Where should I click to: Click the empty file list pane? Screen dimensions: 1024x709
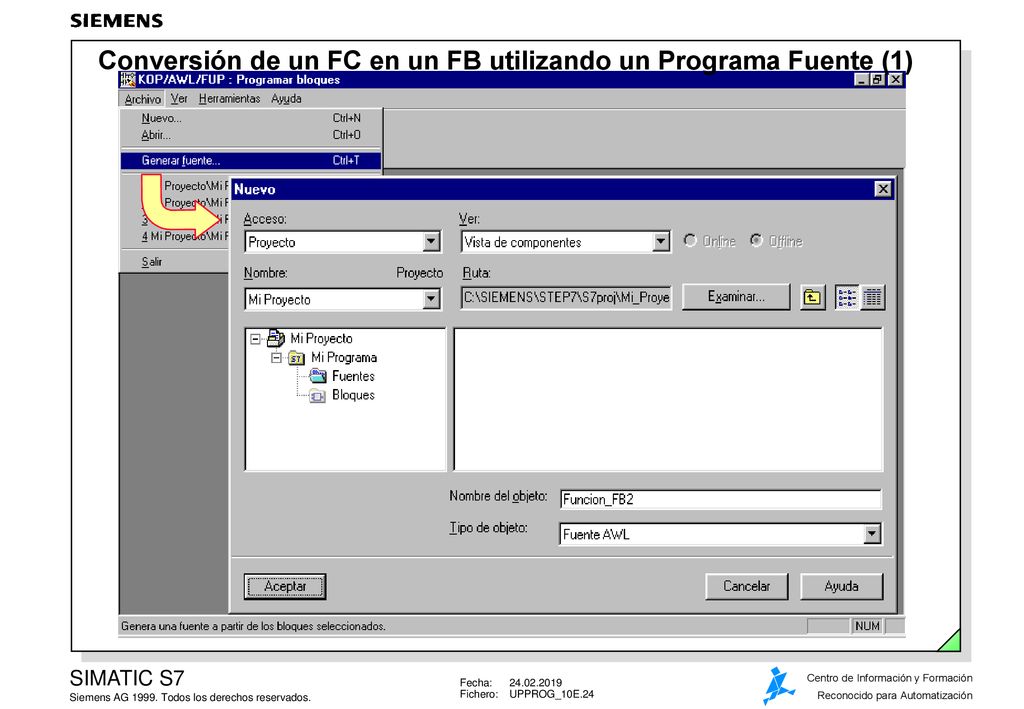click(x=668, y=399)
